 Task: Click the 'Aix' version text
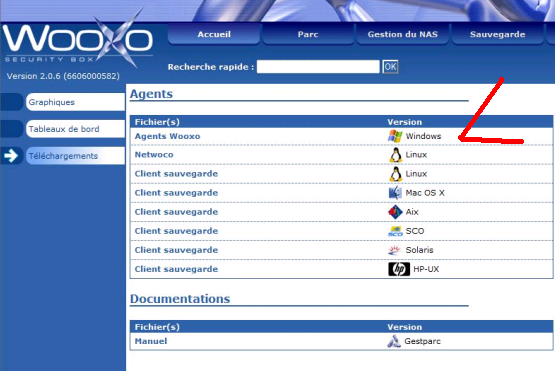point(412,212)
